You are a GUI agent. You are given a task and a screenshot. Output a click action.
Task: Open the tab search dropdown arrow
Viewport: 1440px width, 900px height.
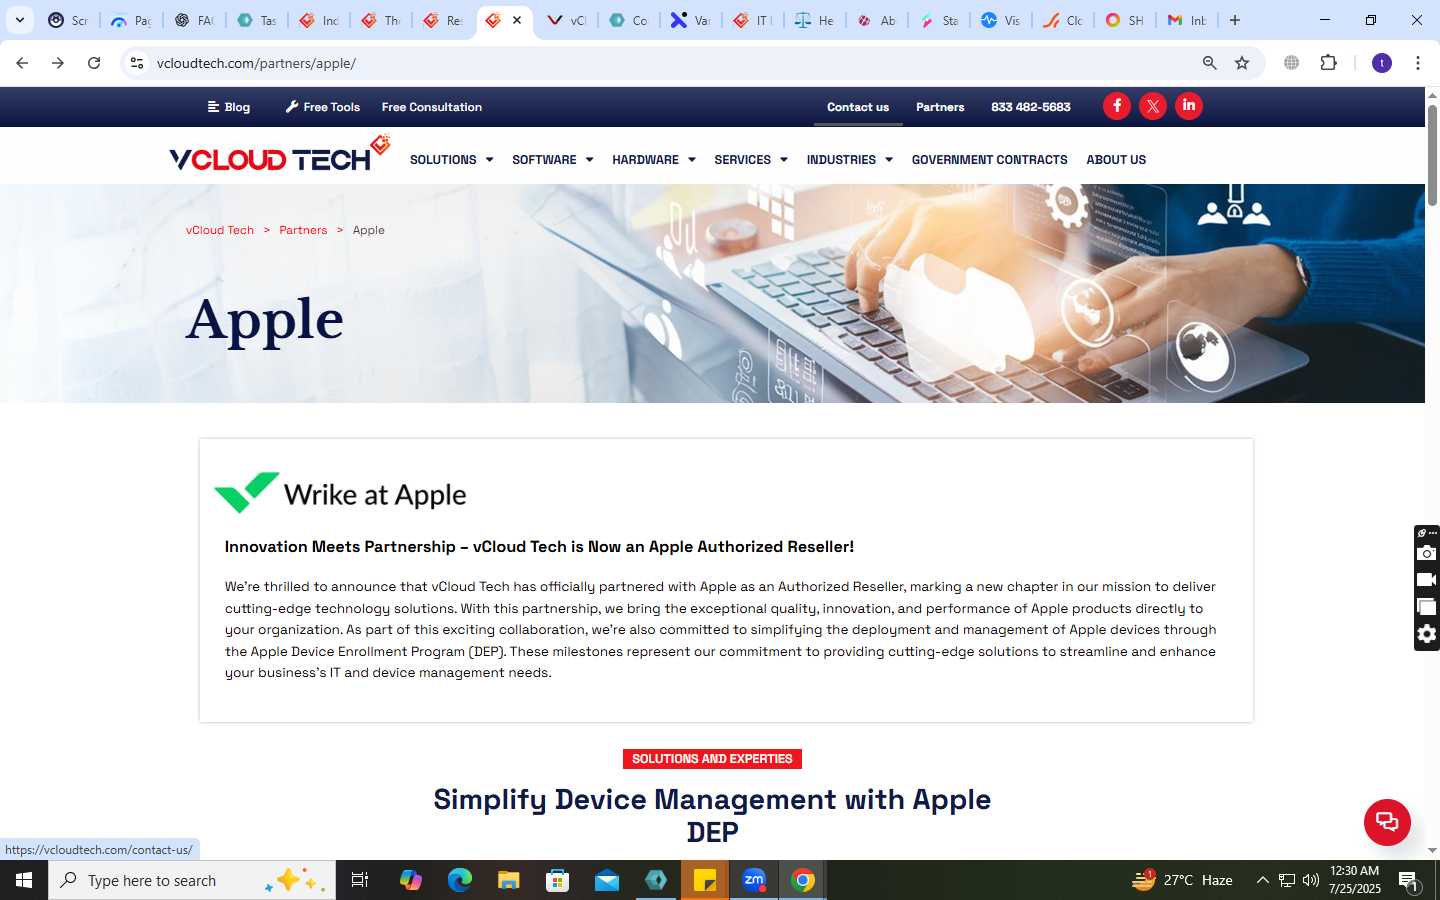point(20,20)
